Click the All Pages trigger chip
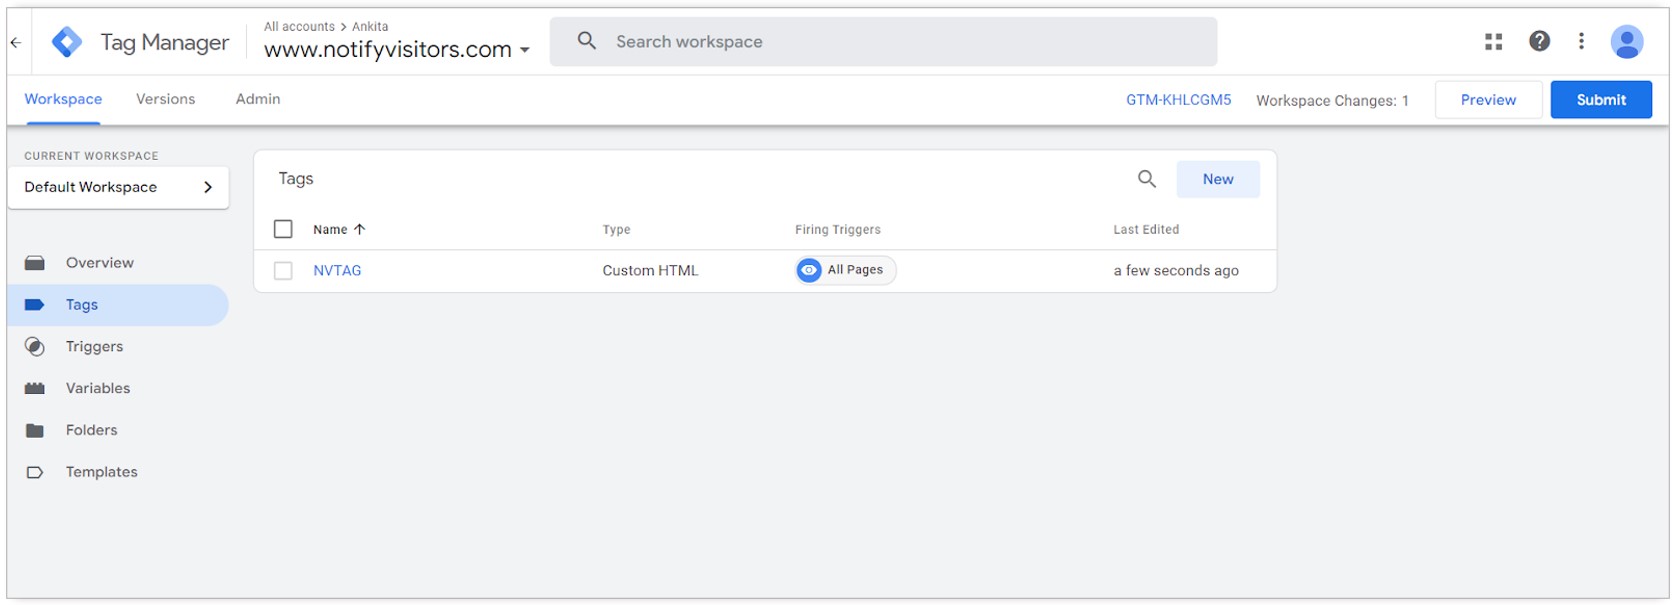This screenshot has height=605, width=1676. tap(846, 270)
